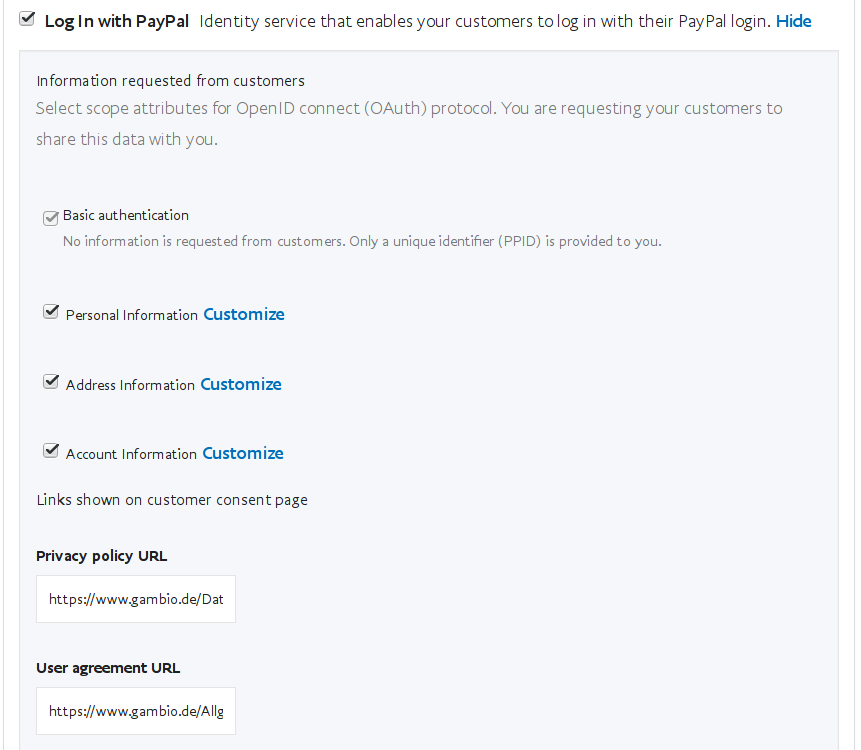Hide the Log In with PayPal section

pyautogui.click(x=793, y=21)
